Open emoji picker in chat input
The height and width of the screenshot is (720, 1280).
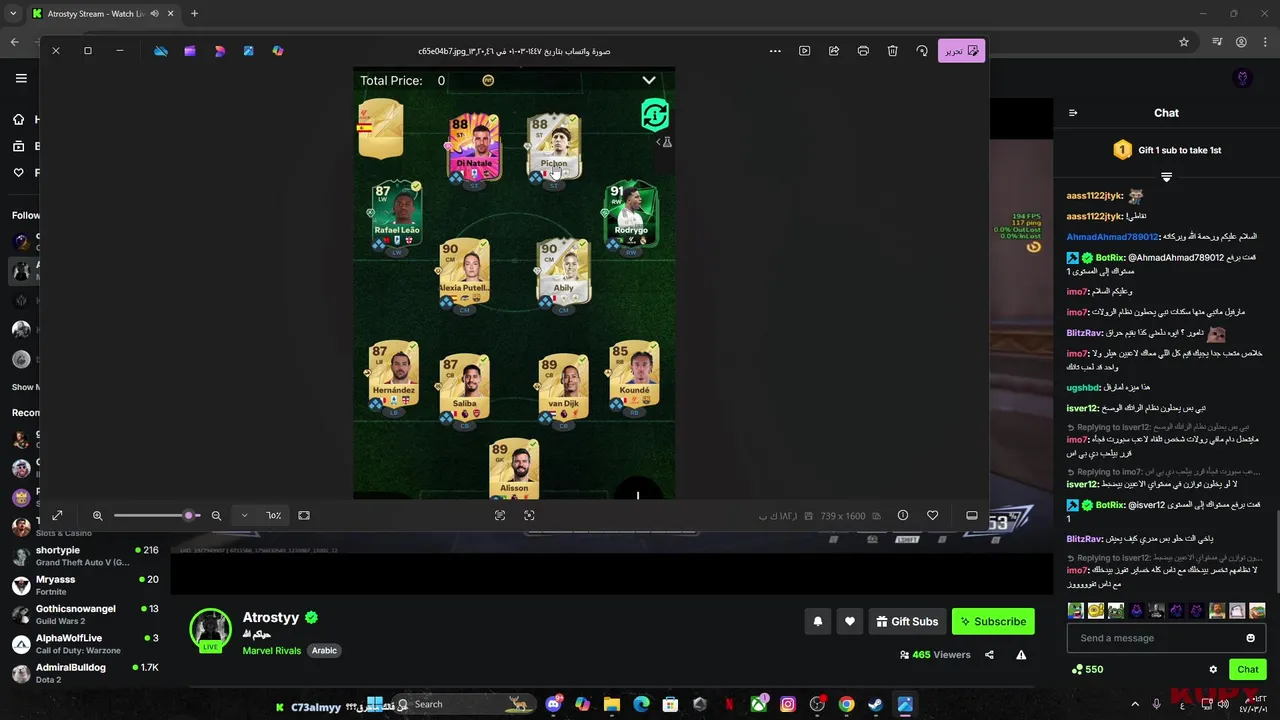coord(1250,638)
